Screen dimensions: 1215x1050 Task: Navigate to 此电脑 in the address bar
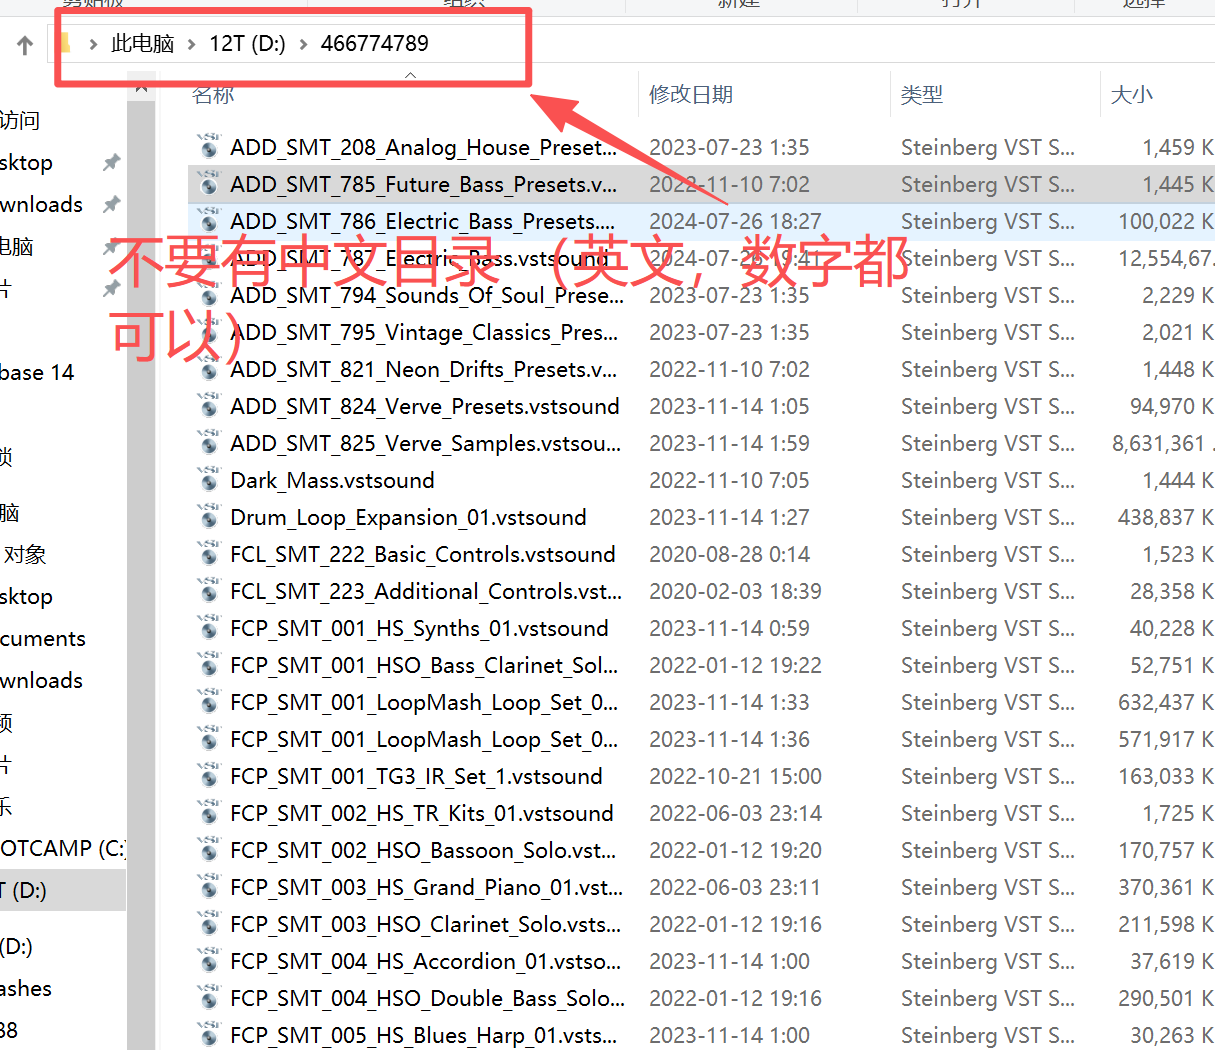(x=142, y=43)
